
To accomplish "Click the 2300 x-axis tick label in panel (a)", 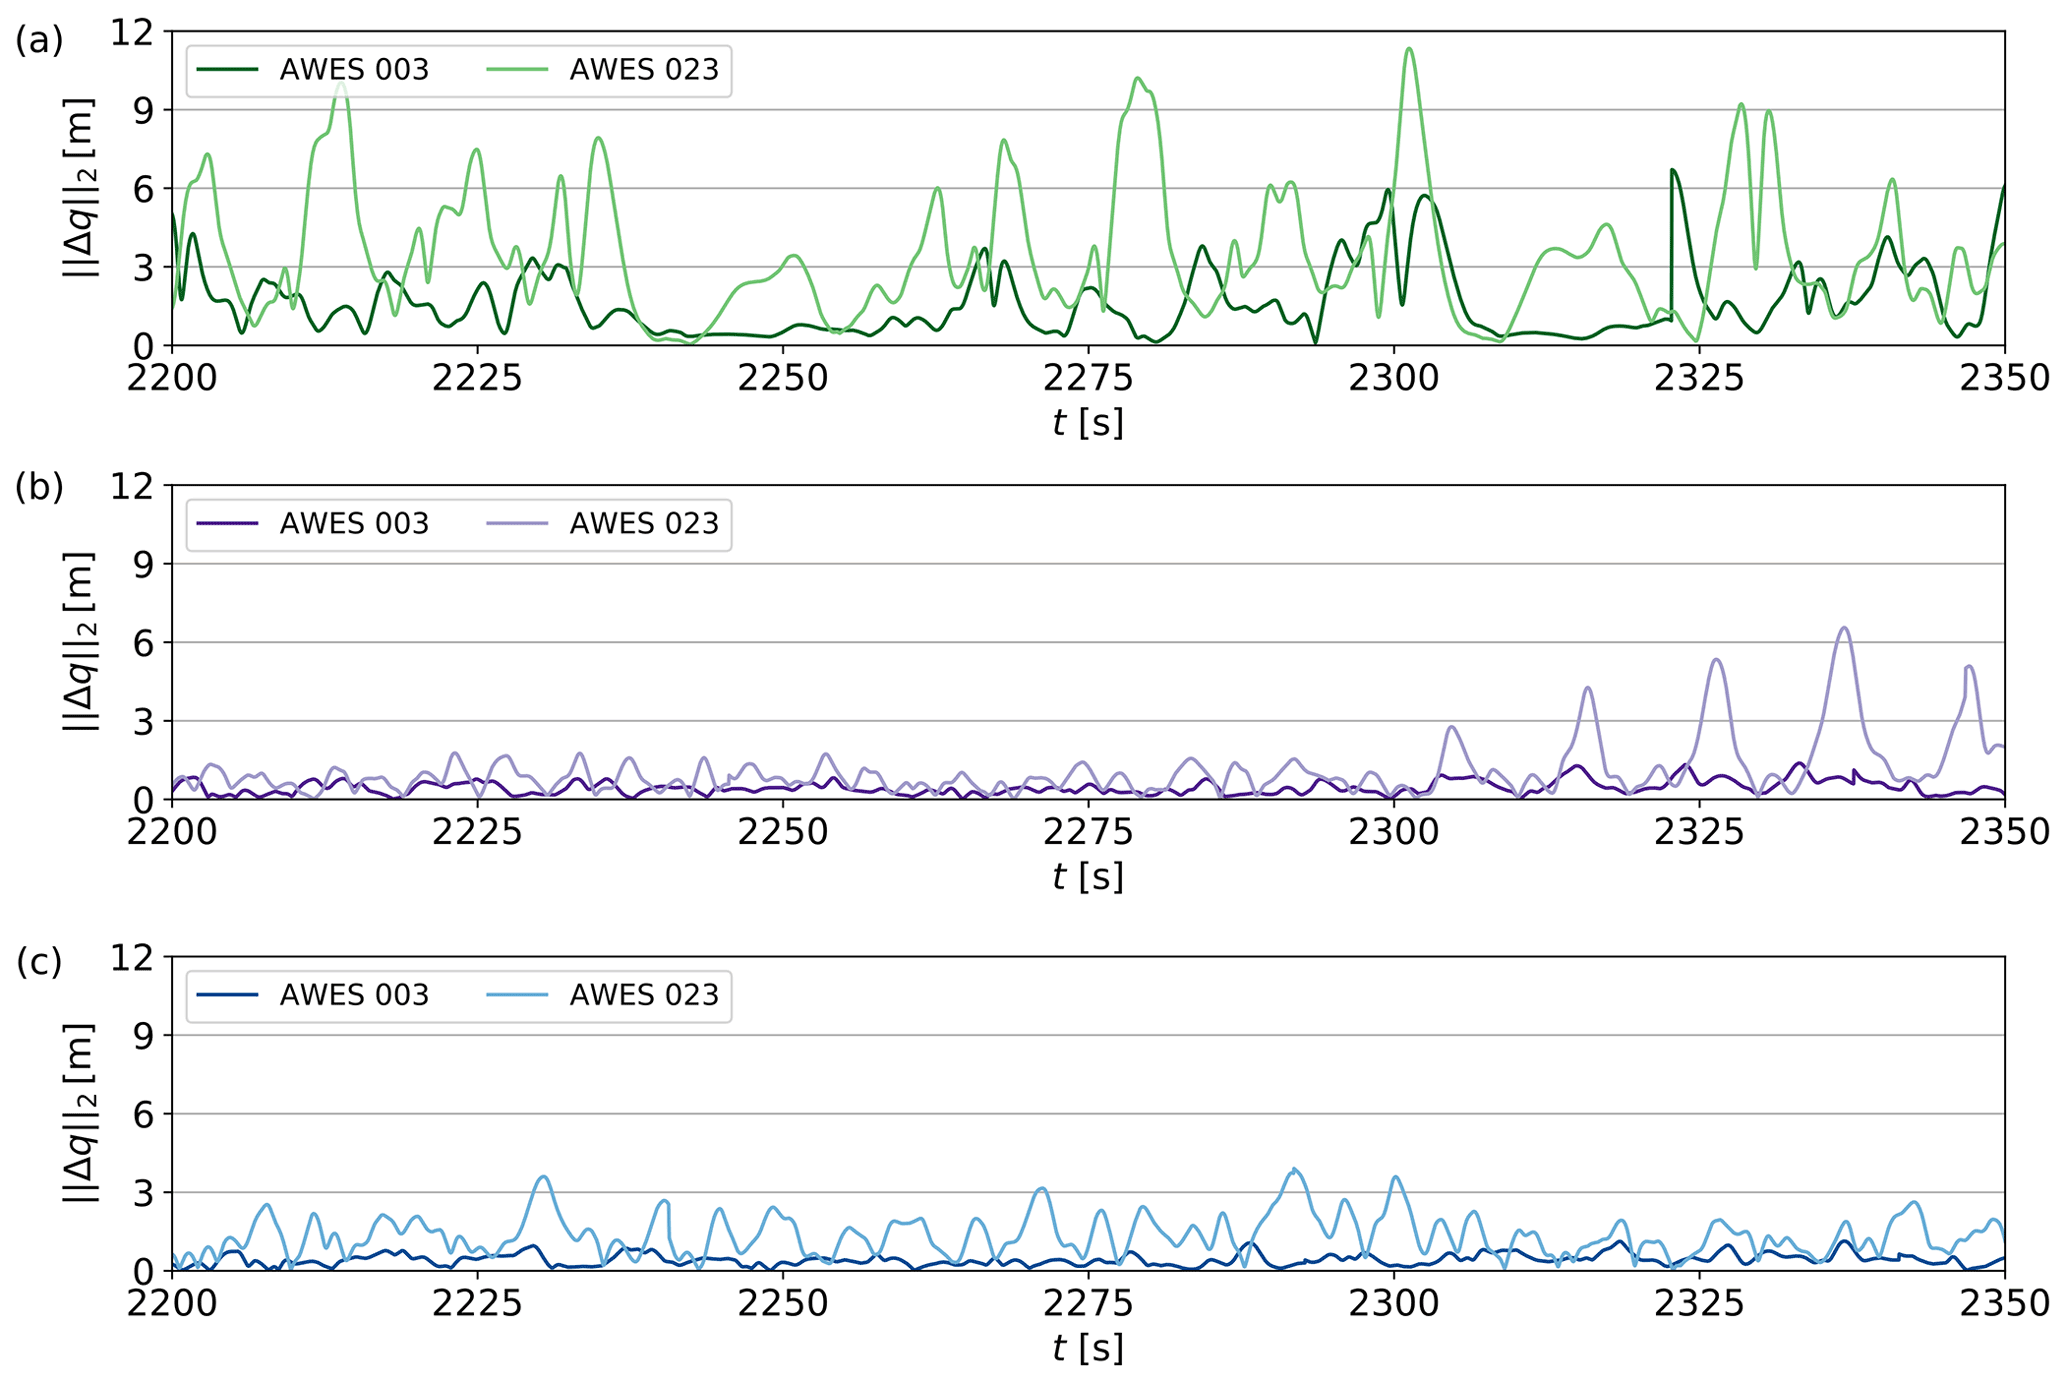I will coord(1393,379).
